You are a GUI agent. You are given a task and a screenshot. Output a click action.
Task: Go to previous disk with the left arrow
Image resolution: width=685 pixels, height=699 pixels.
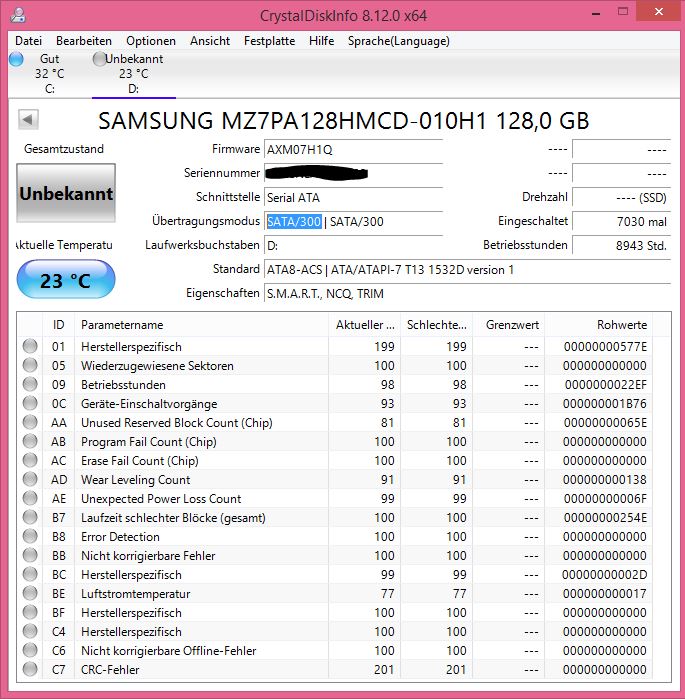pyautogui.click(x=29, y=119)
